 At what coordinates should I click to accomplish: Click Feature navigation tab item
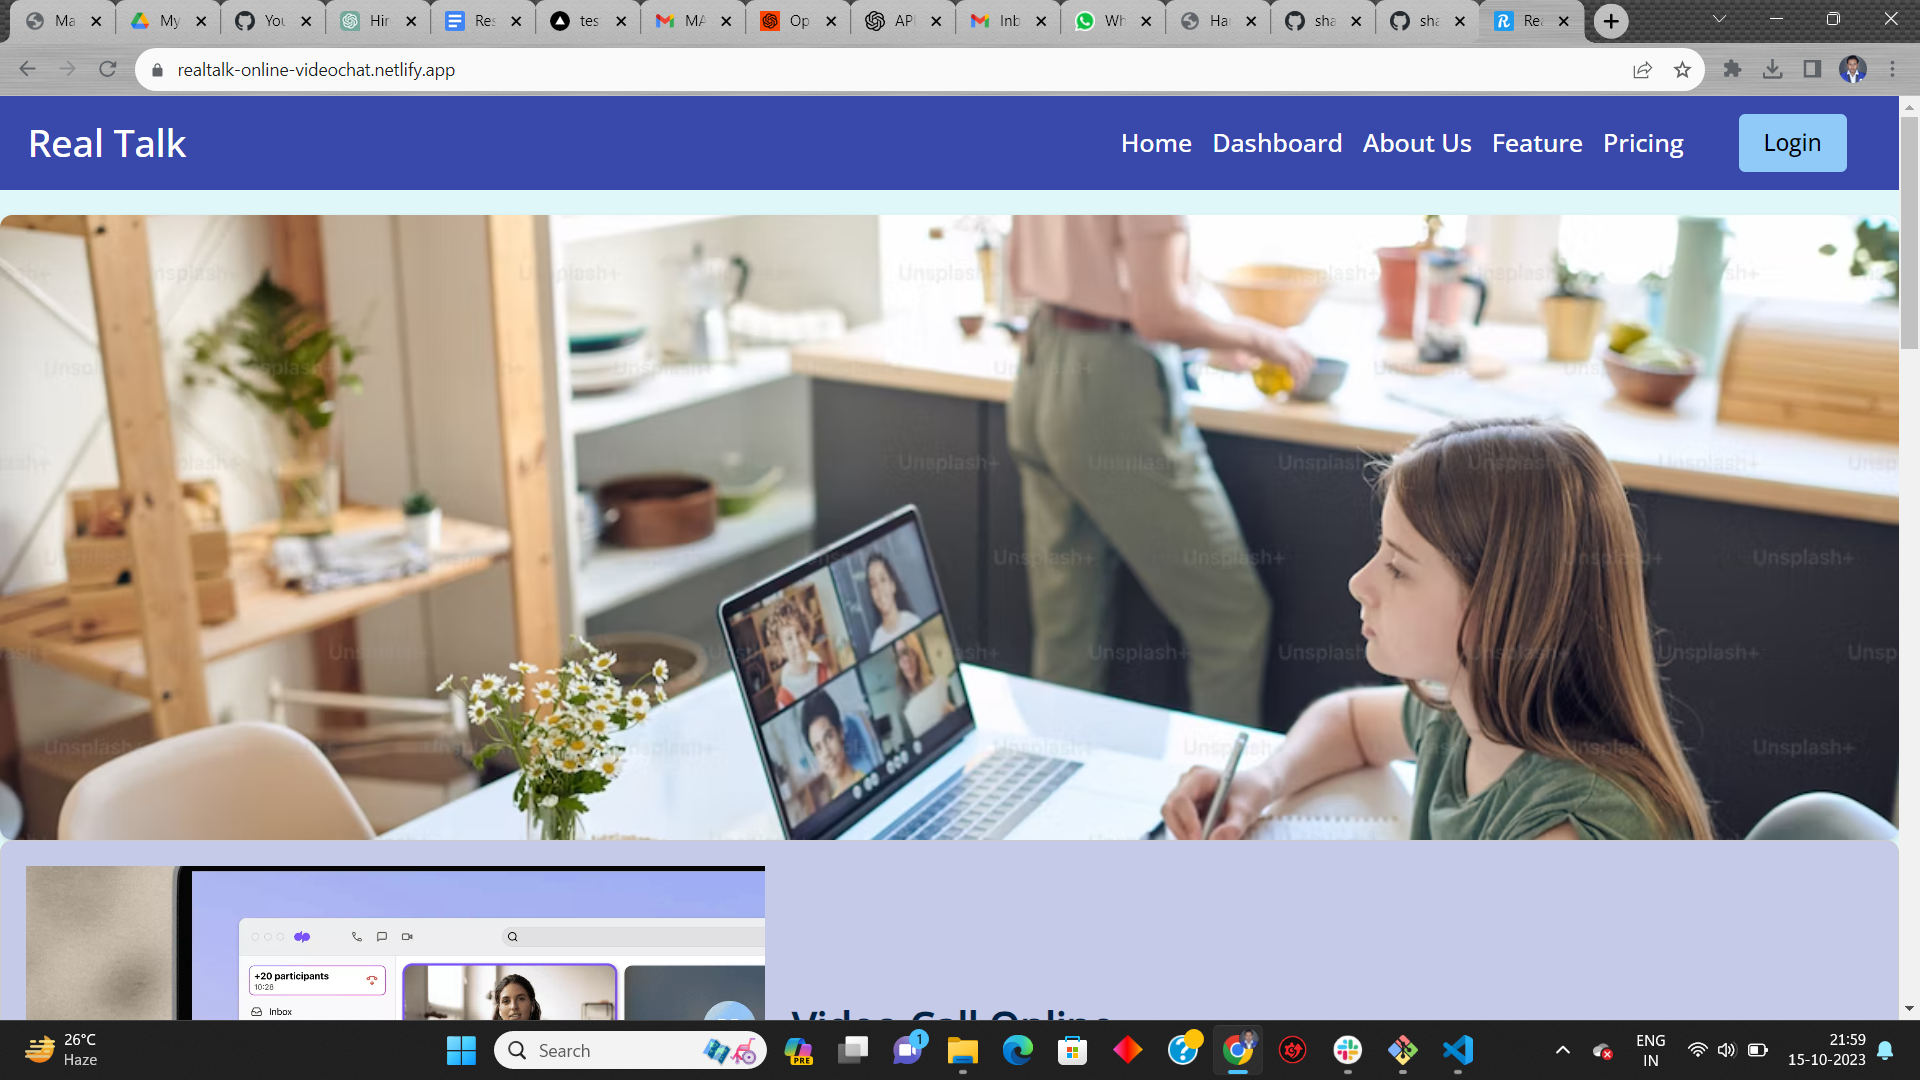pyautogui.click(x=1538, y=142)
